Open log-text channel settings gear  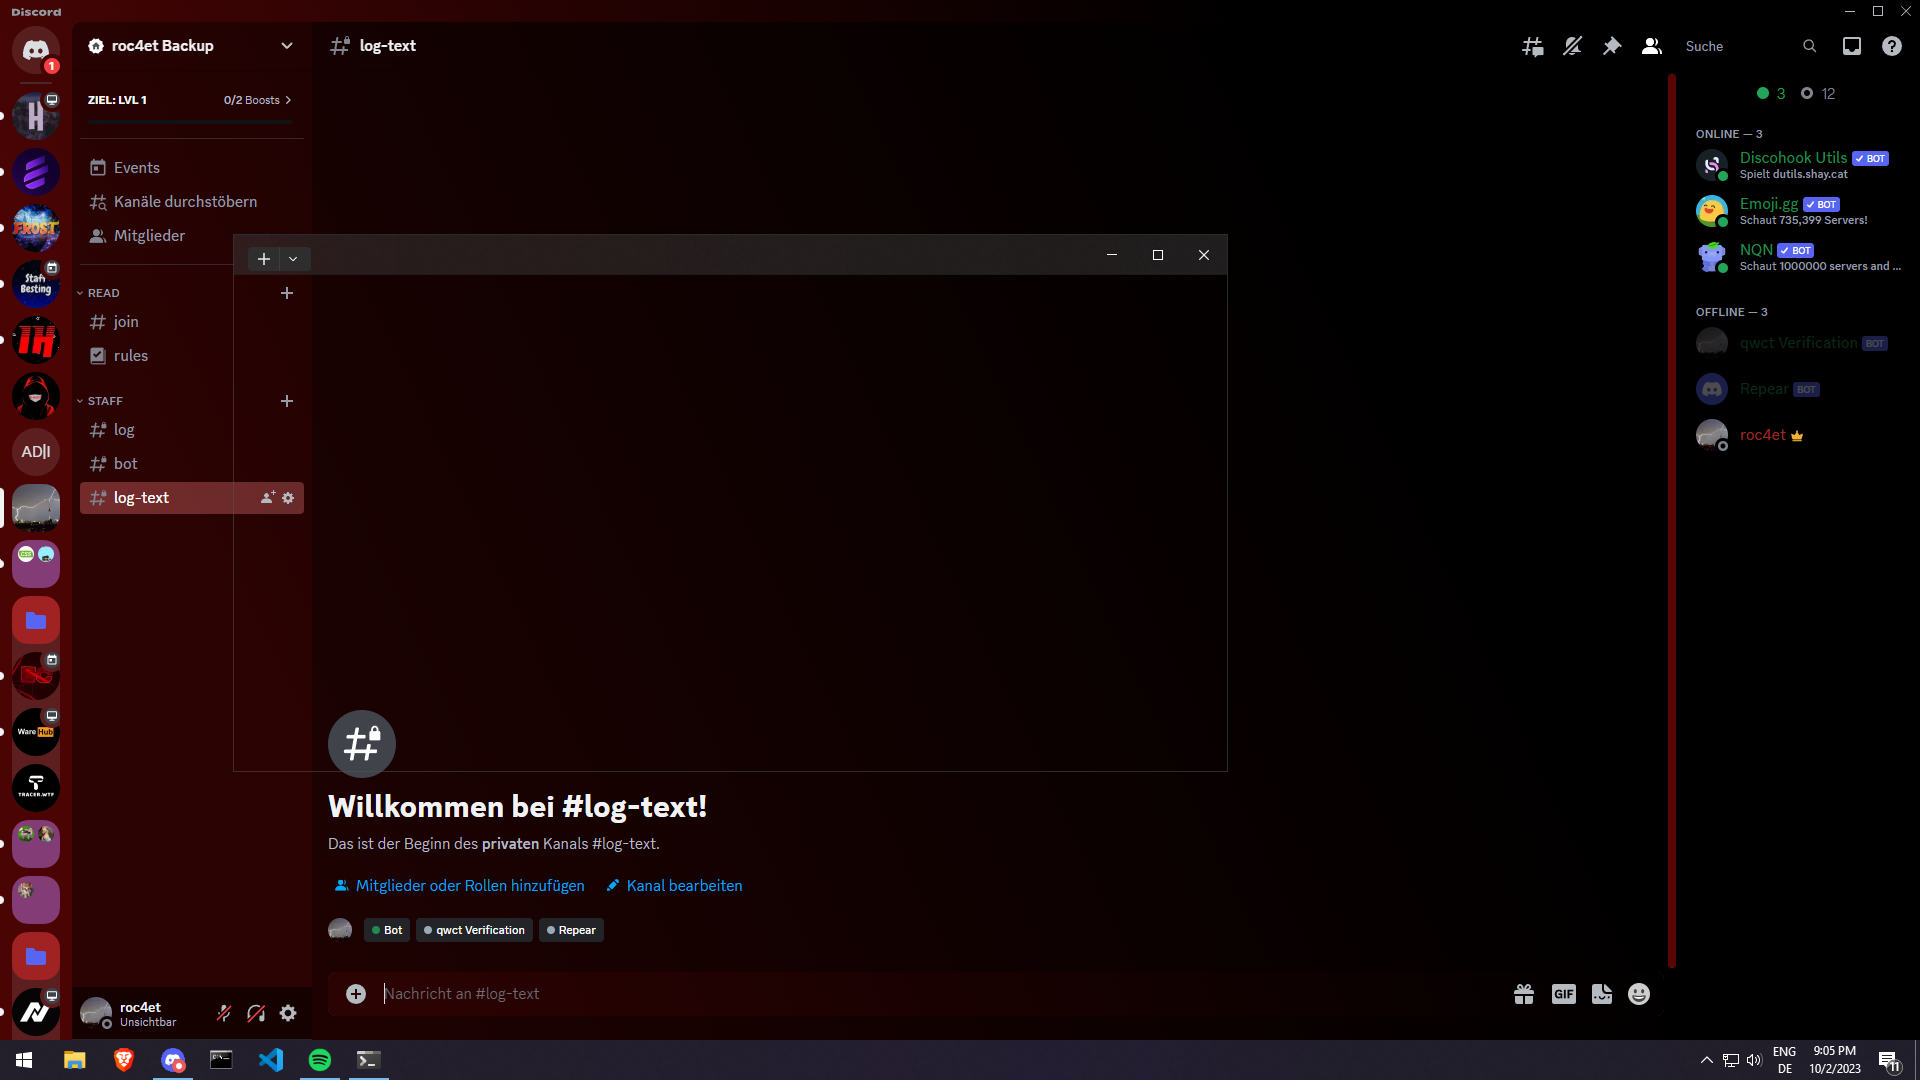point(288,498)
